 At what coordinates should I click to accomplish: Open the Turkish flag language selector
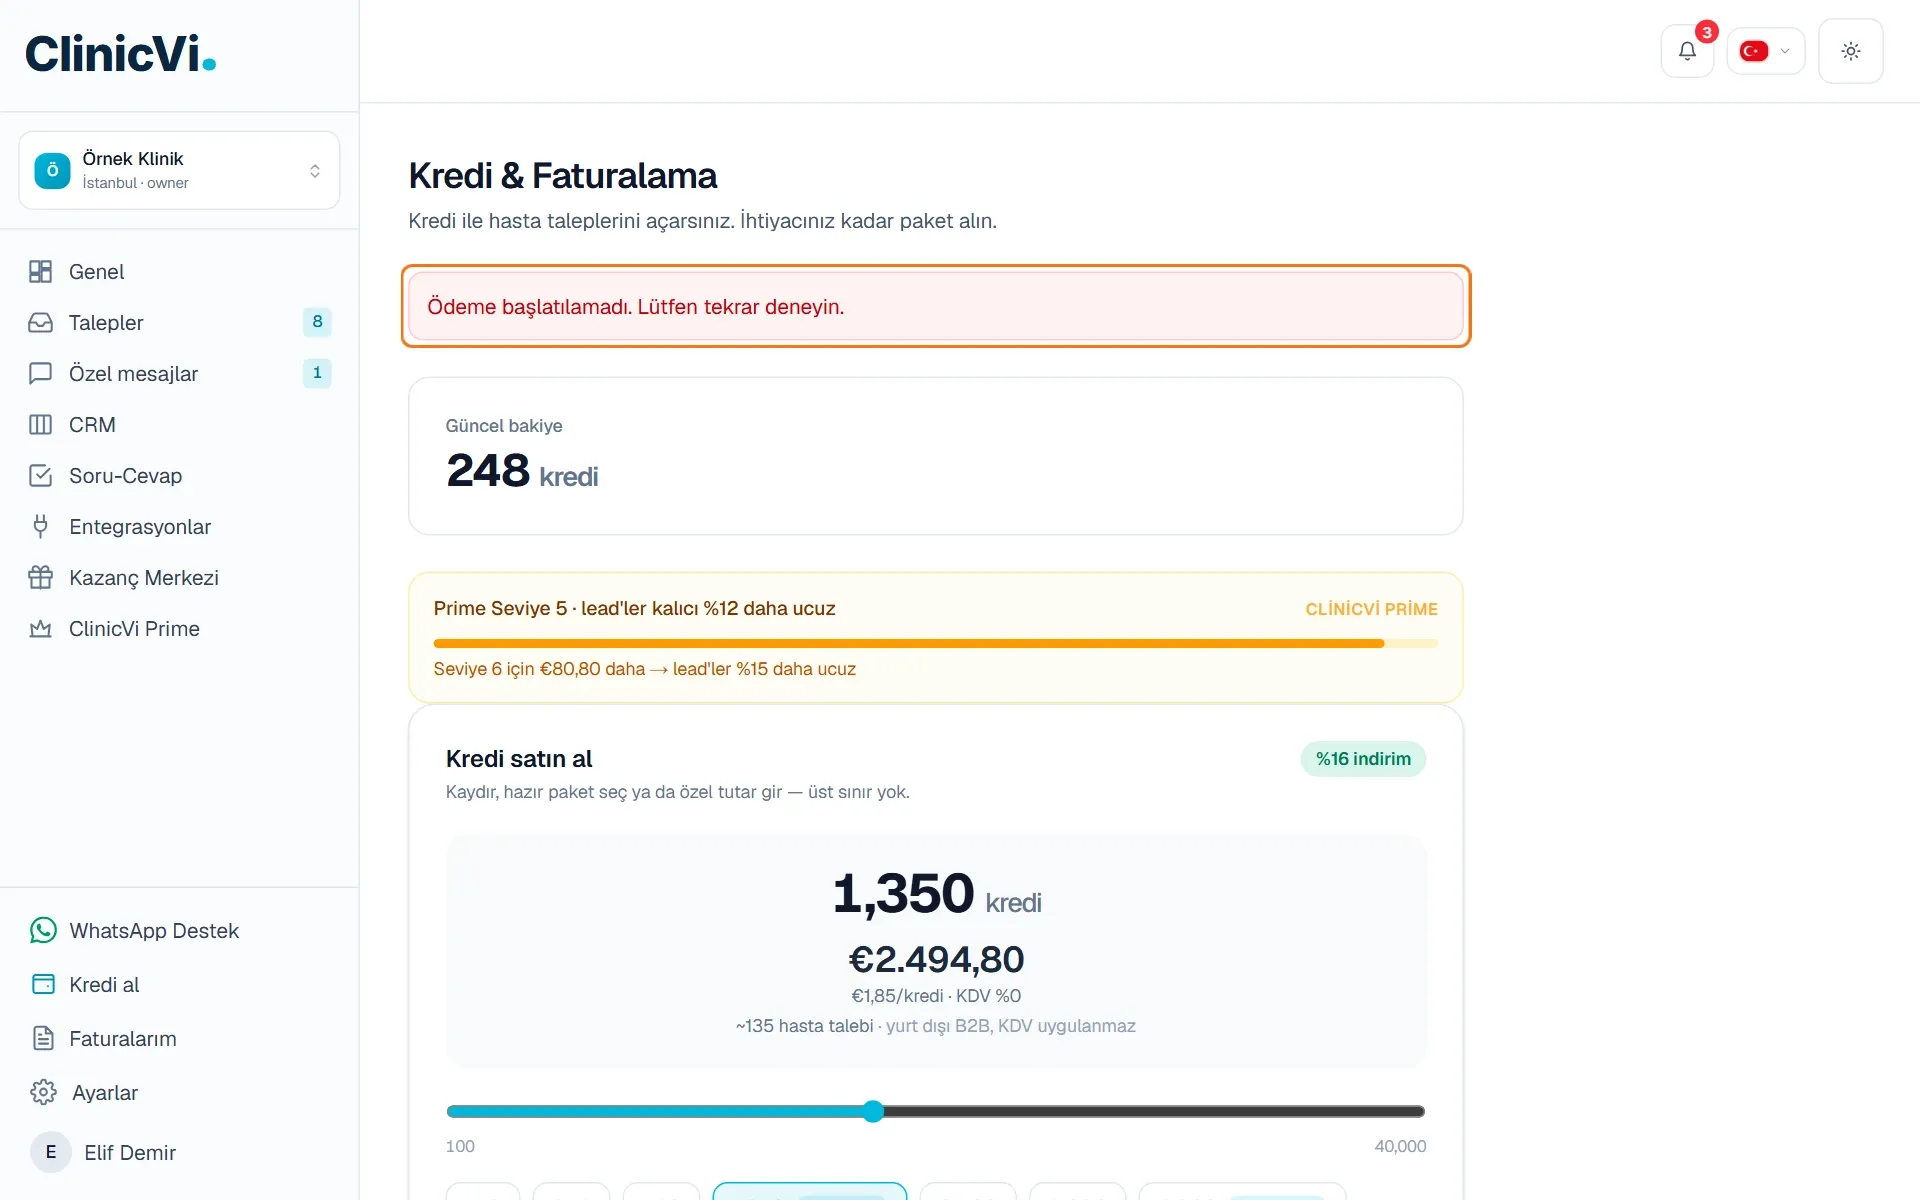[x=1765, y=51]
